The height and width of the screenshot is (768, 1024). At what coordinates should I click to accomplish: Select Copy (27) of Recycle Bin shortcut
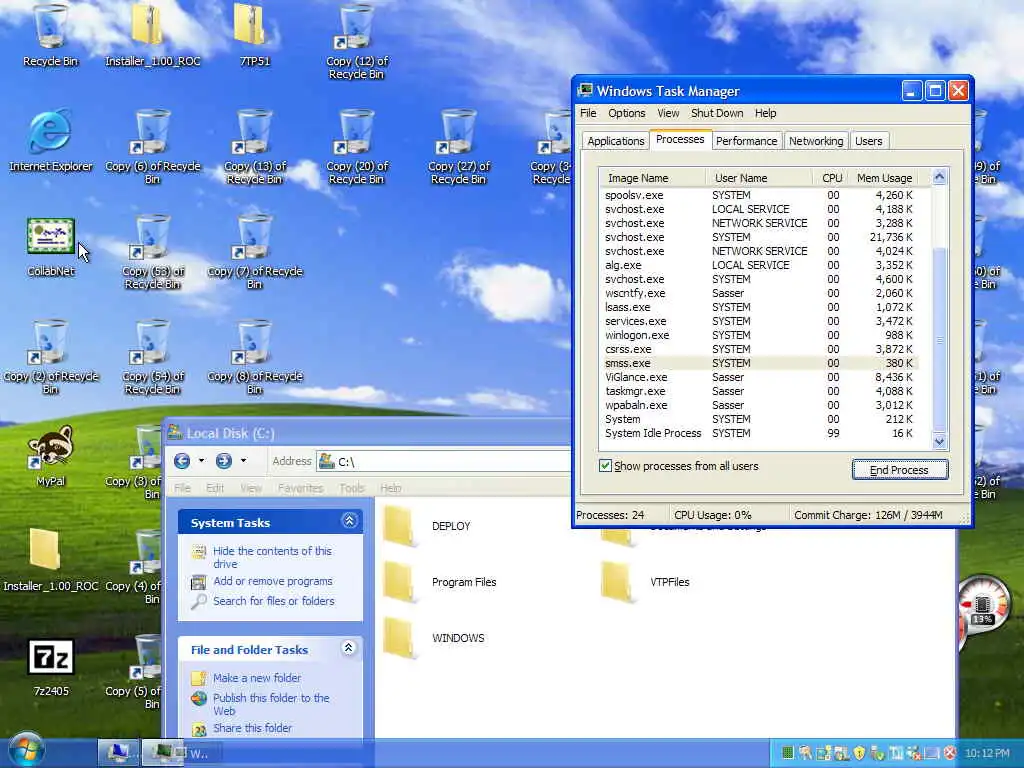pyautogui.click(x=458, y=146)
